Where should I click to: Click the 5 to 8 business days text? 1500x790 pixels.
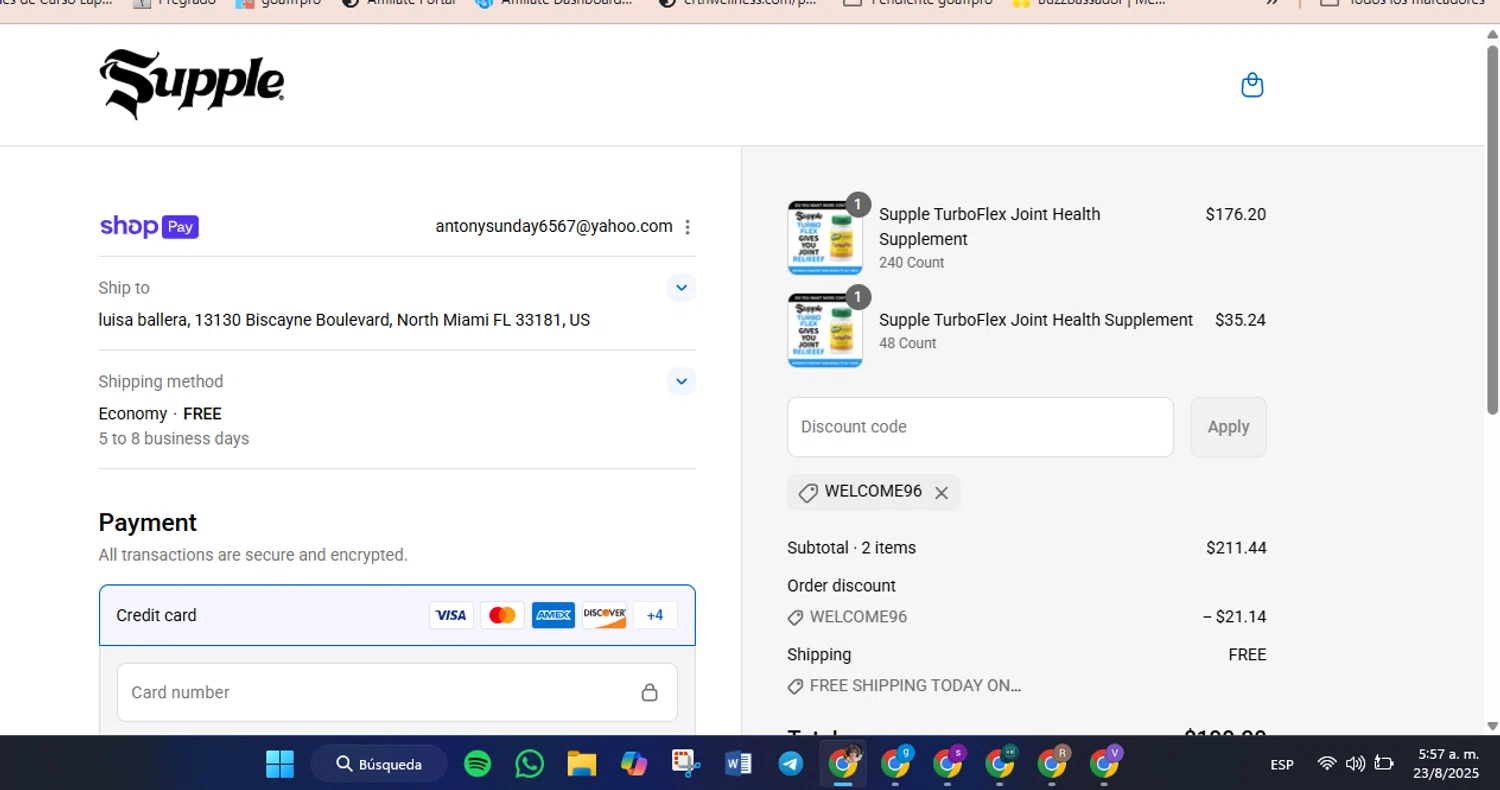pos(174,439)
